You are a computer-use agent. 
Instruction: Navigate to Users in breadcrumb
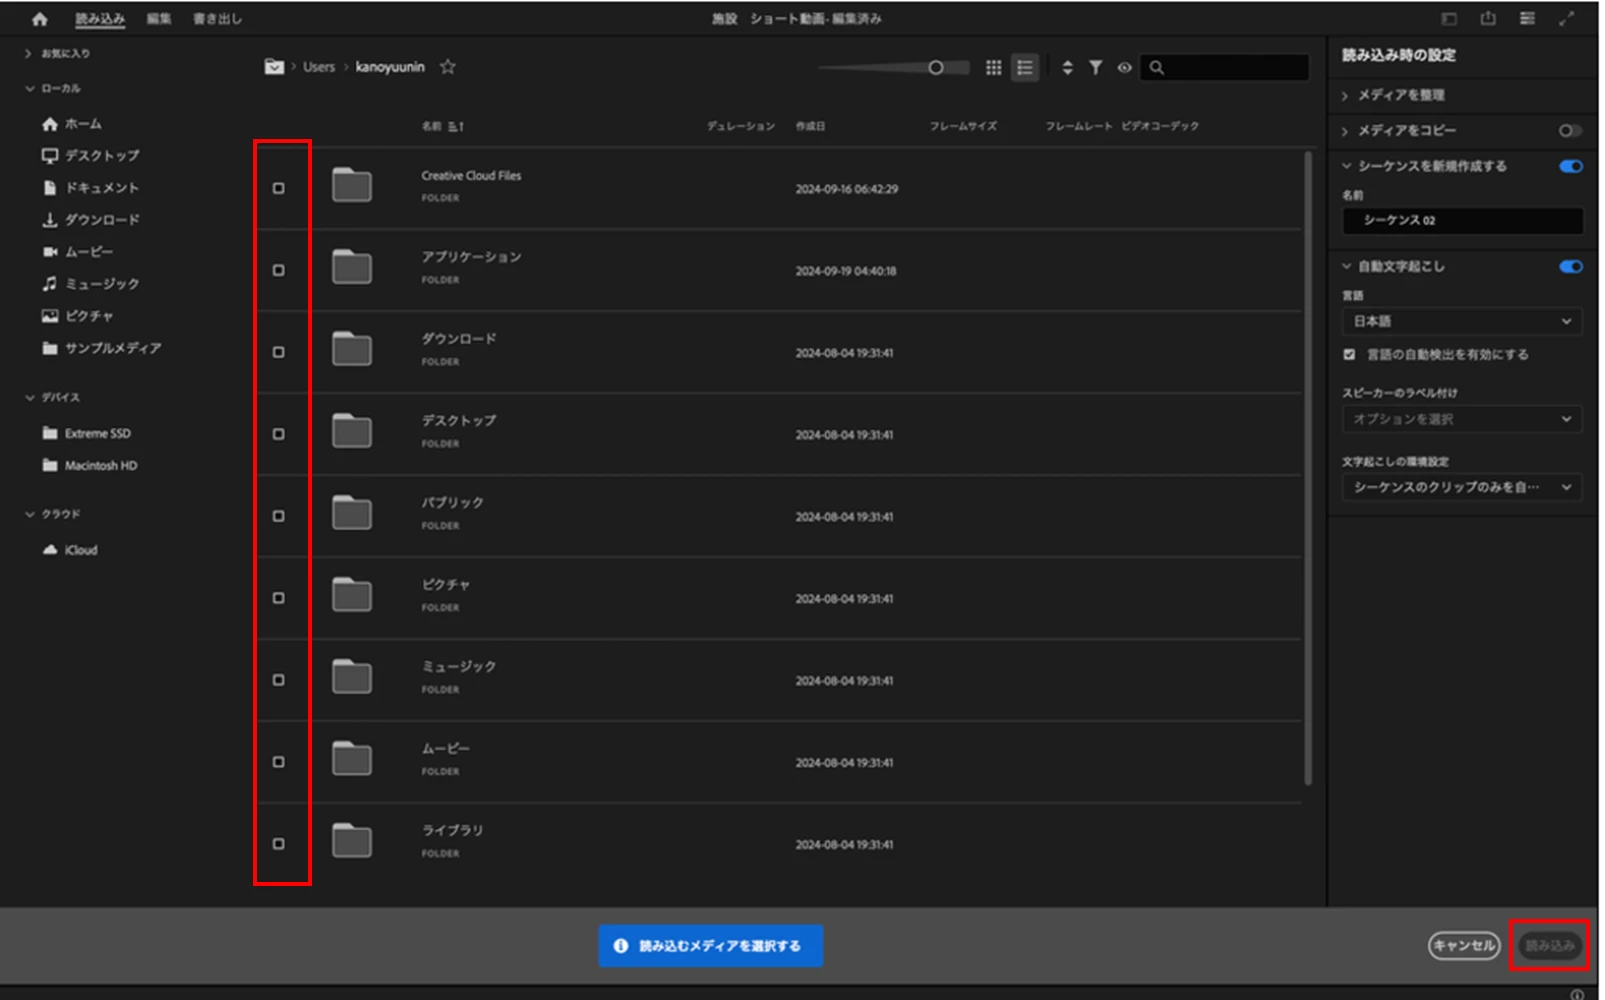320,67
